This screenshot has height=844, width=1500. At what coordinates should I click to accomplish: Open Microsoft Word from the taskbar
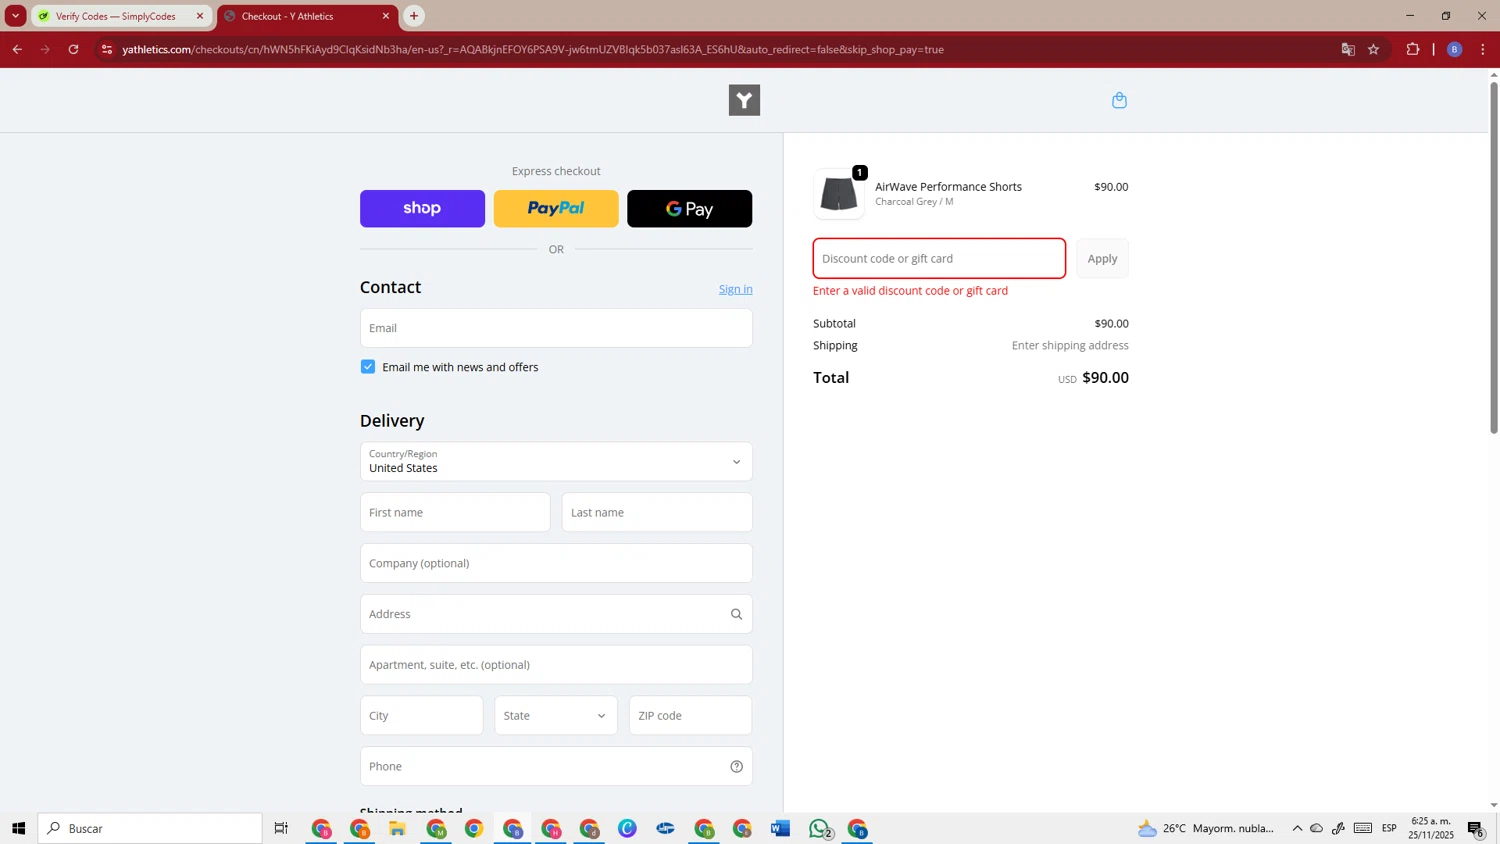click(x=781, y=828)
